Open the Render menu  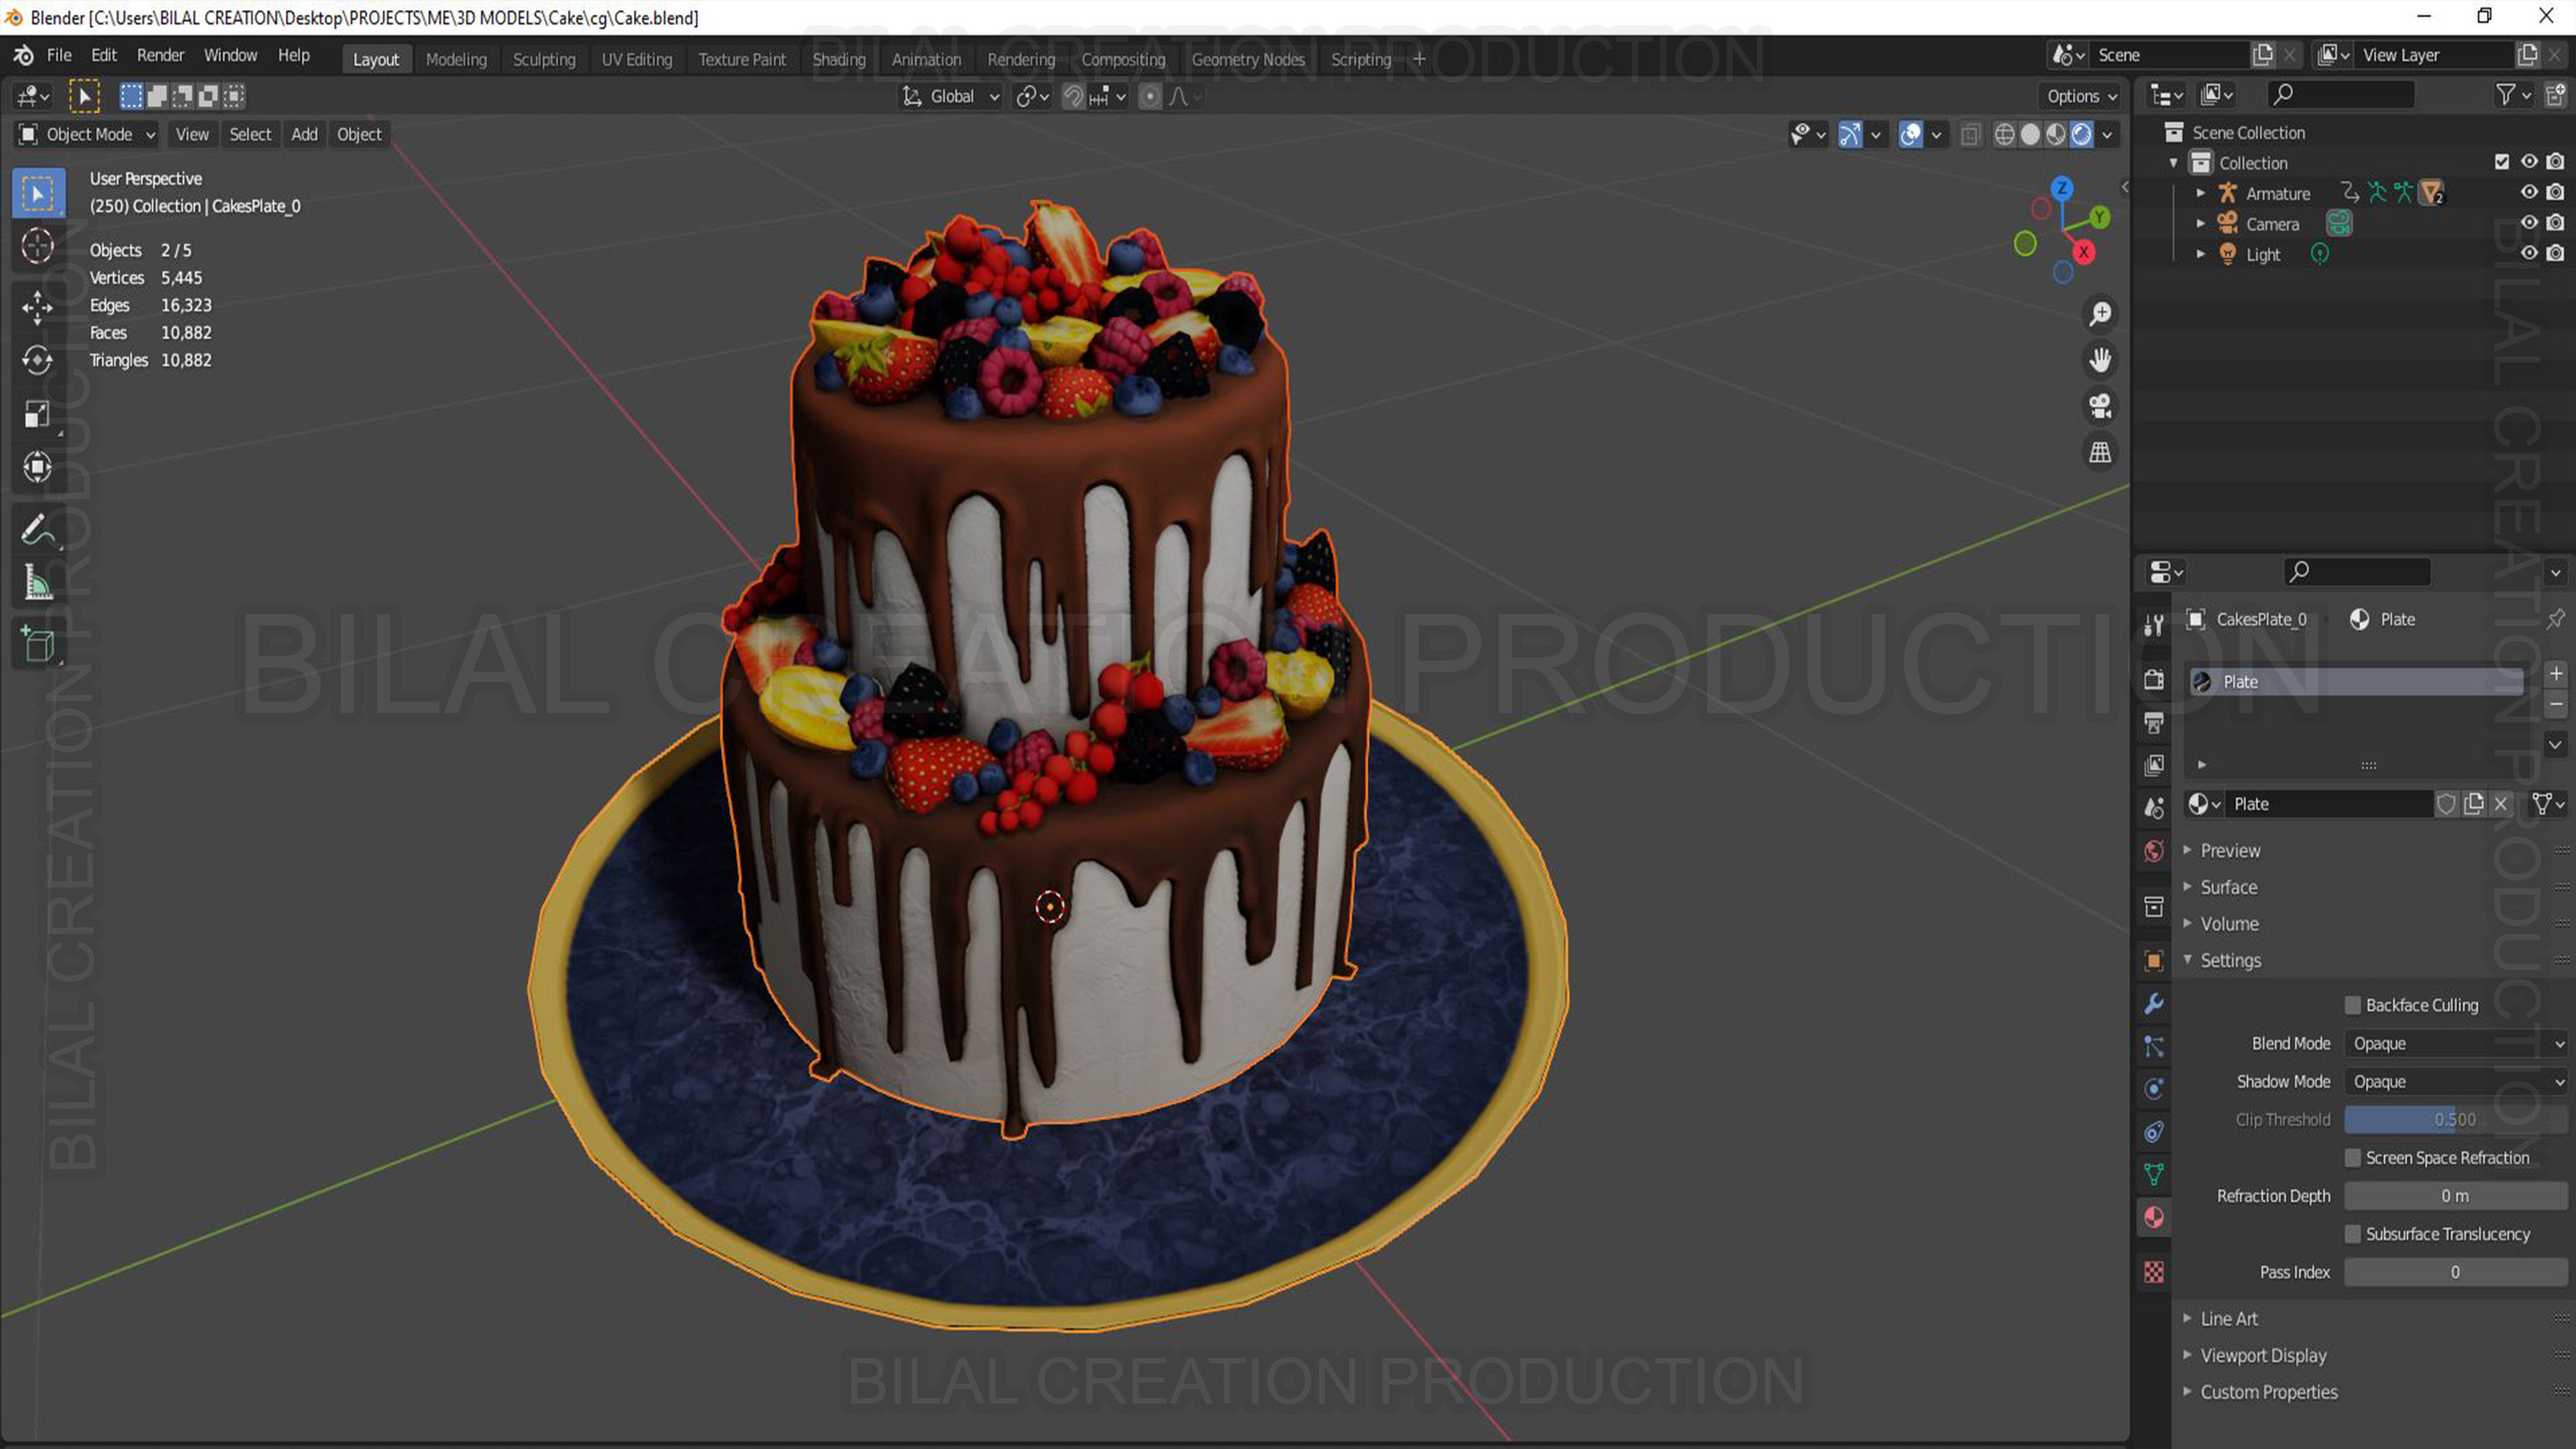[160, 55]
